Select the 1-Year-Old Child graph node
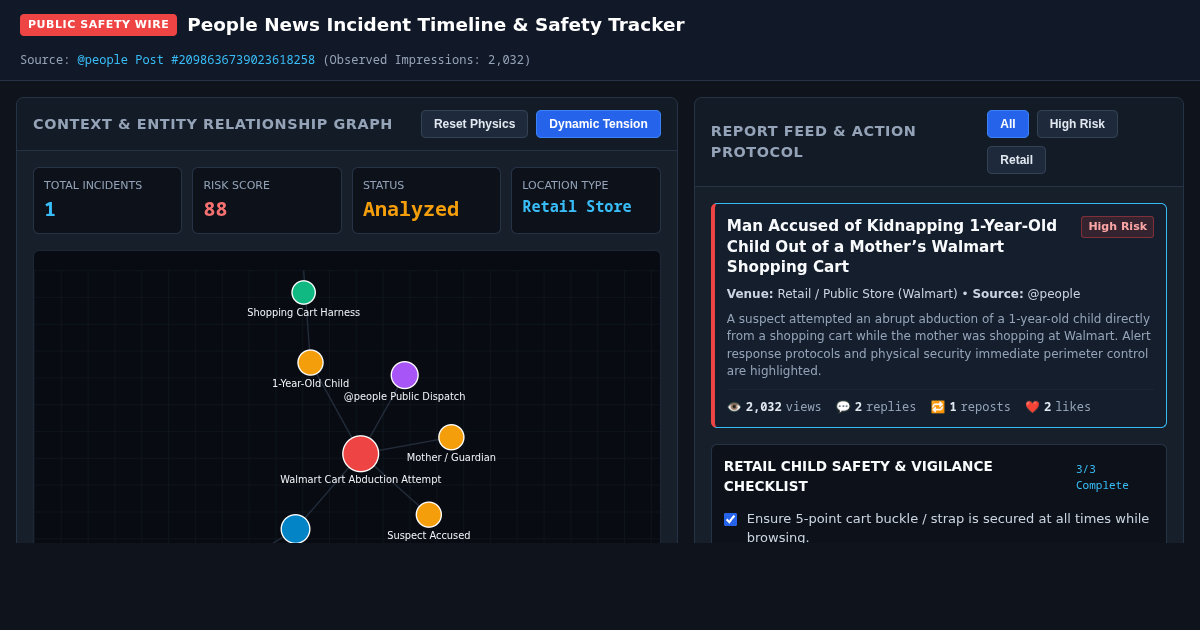 click(x=310, y=363)
